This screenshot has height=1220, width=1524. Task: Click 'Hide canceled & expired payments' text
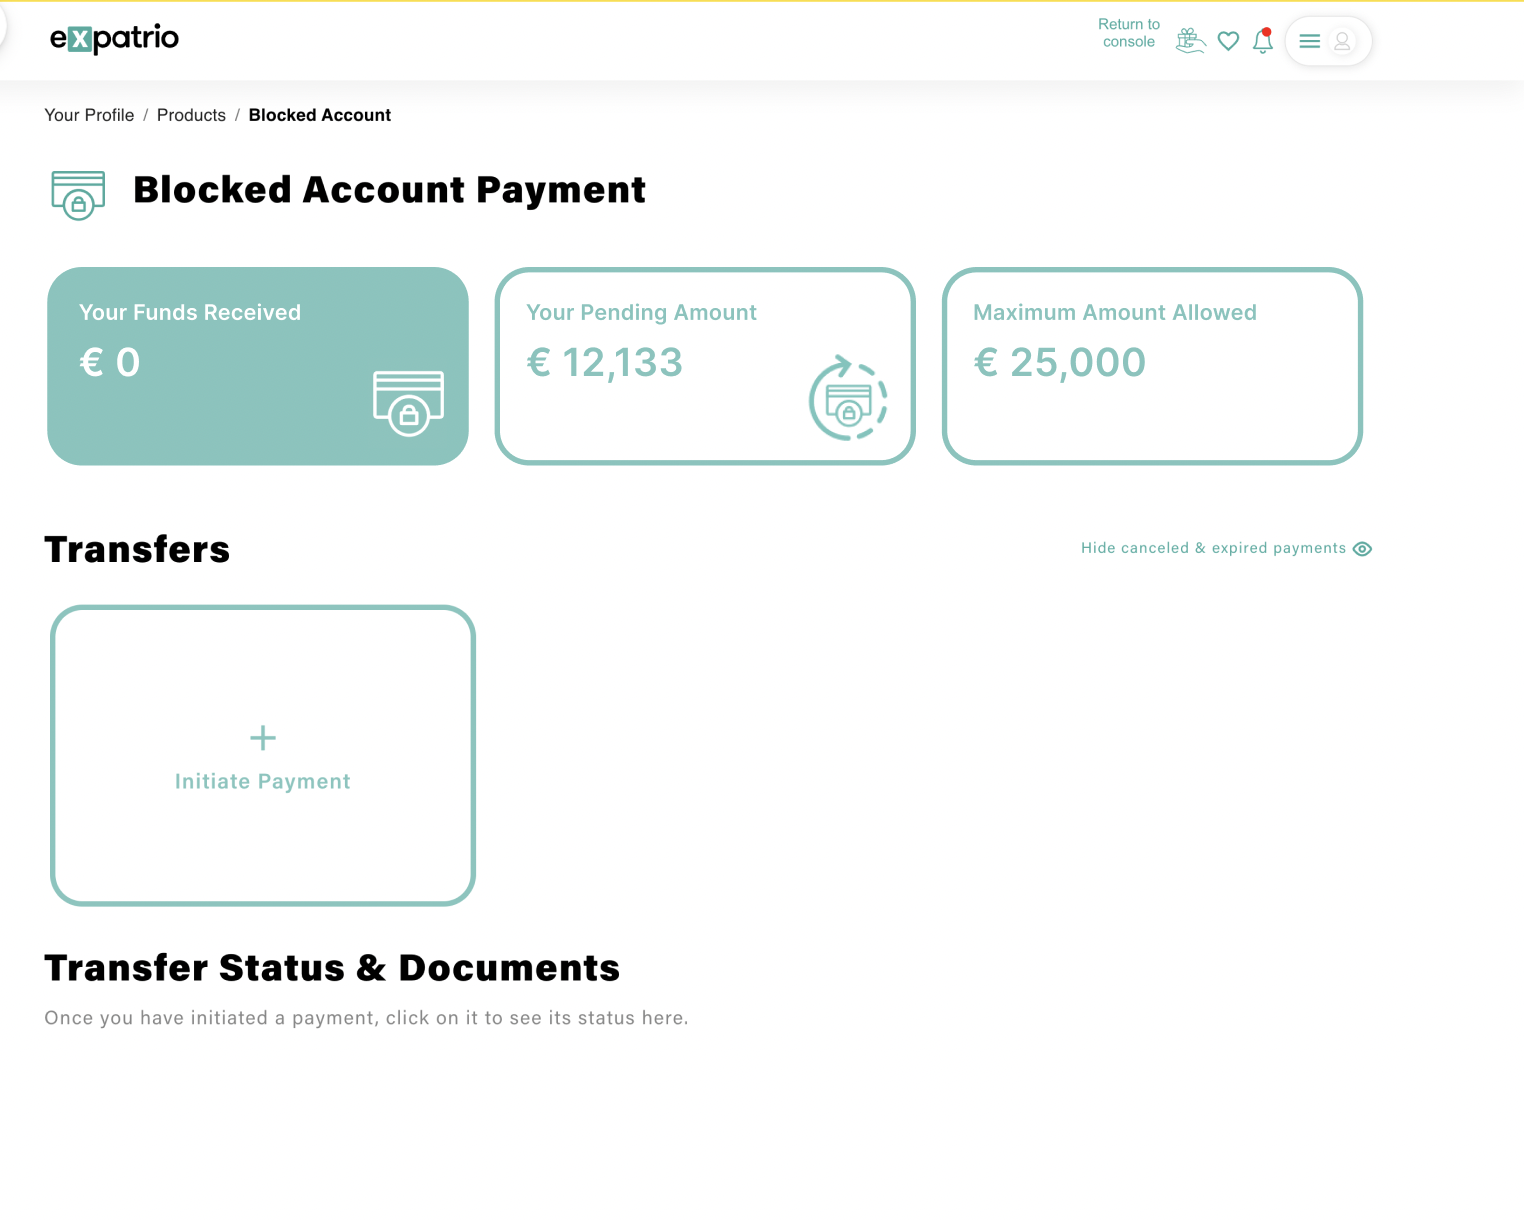pos(1212,548)
